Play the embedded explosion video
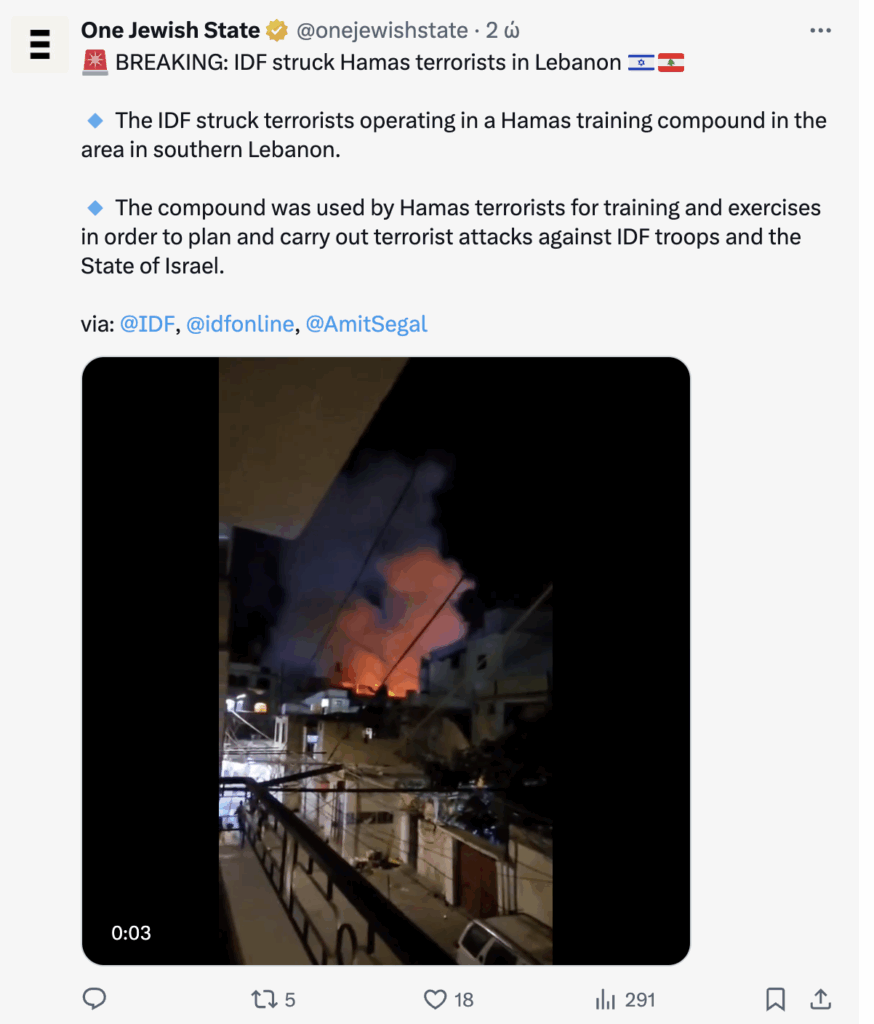The height and width of the screenshot is (1024, 874). 385,660
